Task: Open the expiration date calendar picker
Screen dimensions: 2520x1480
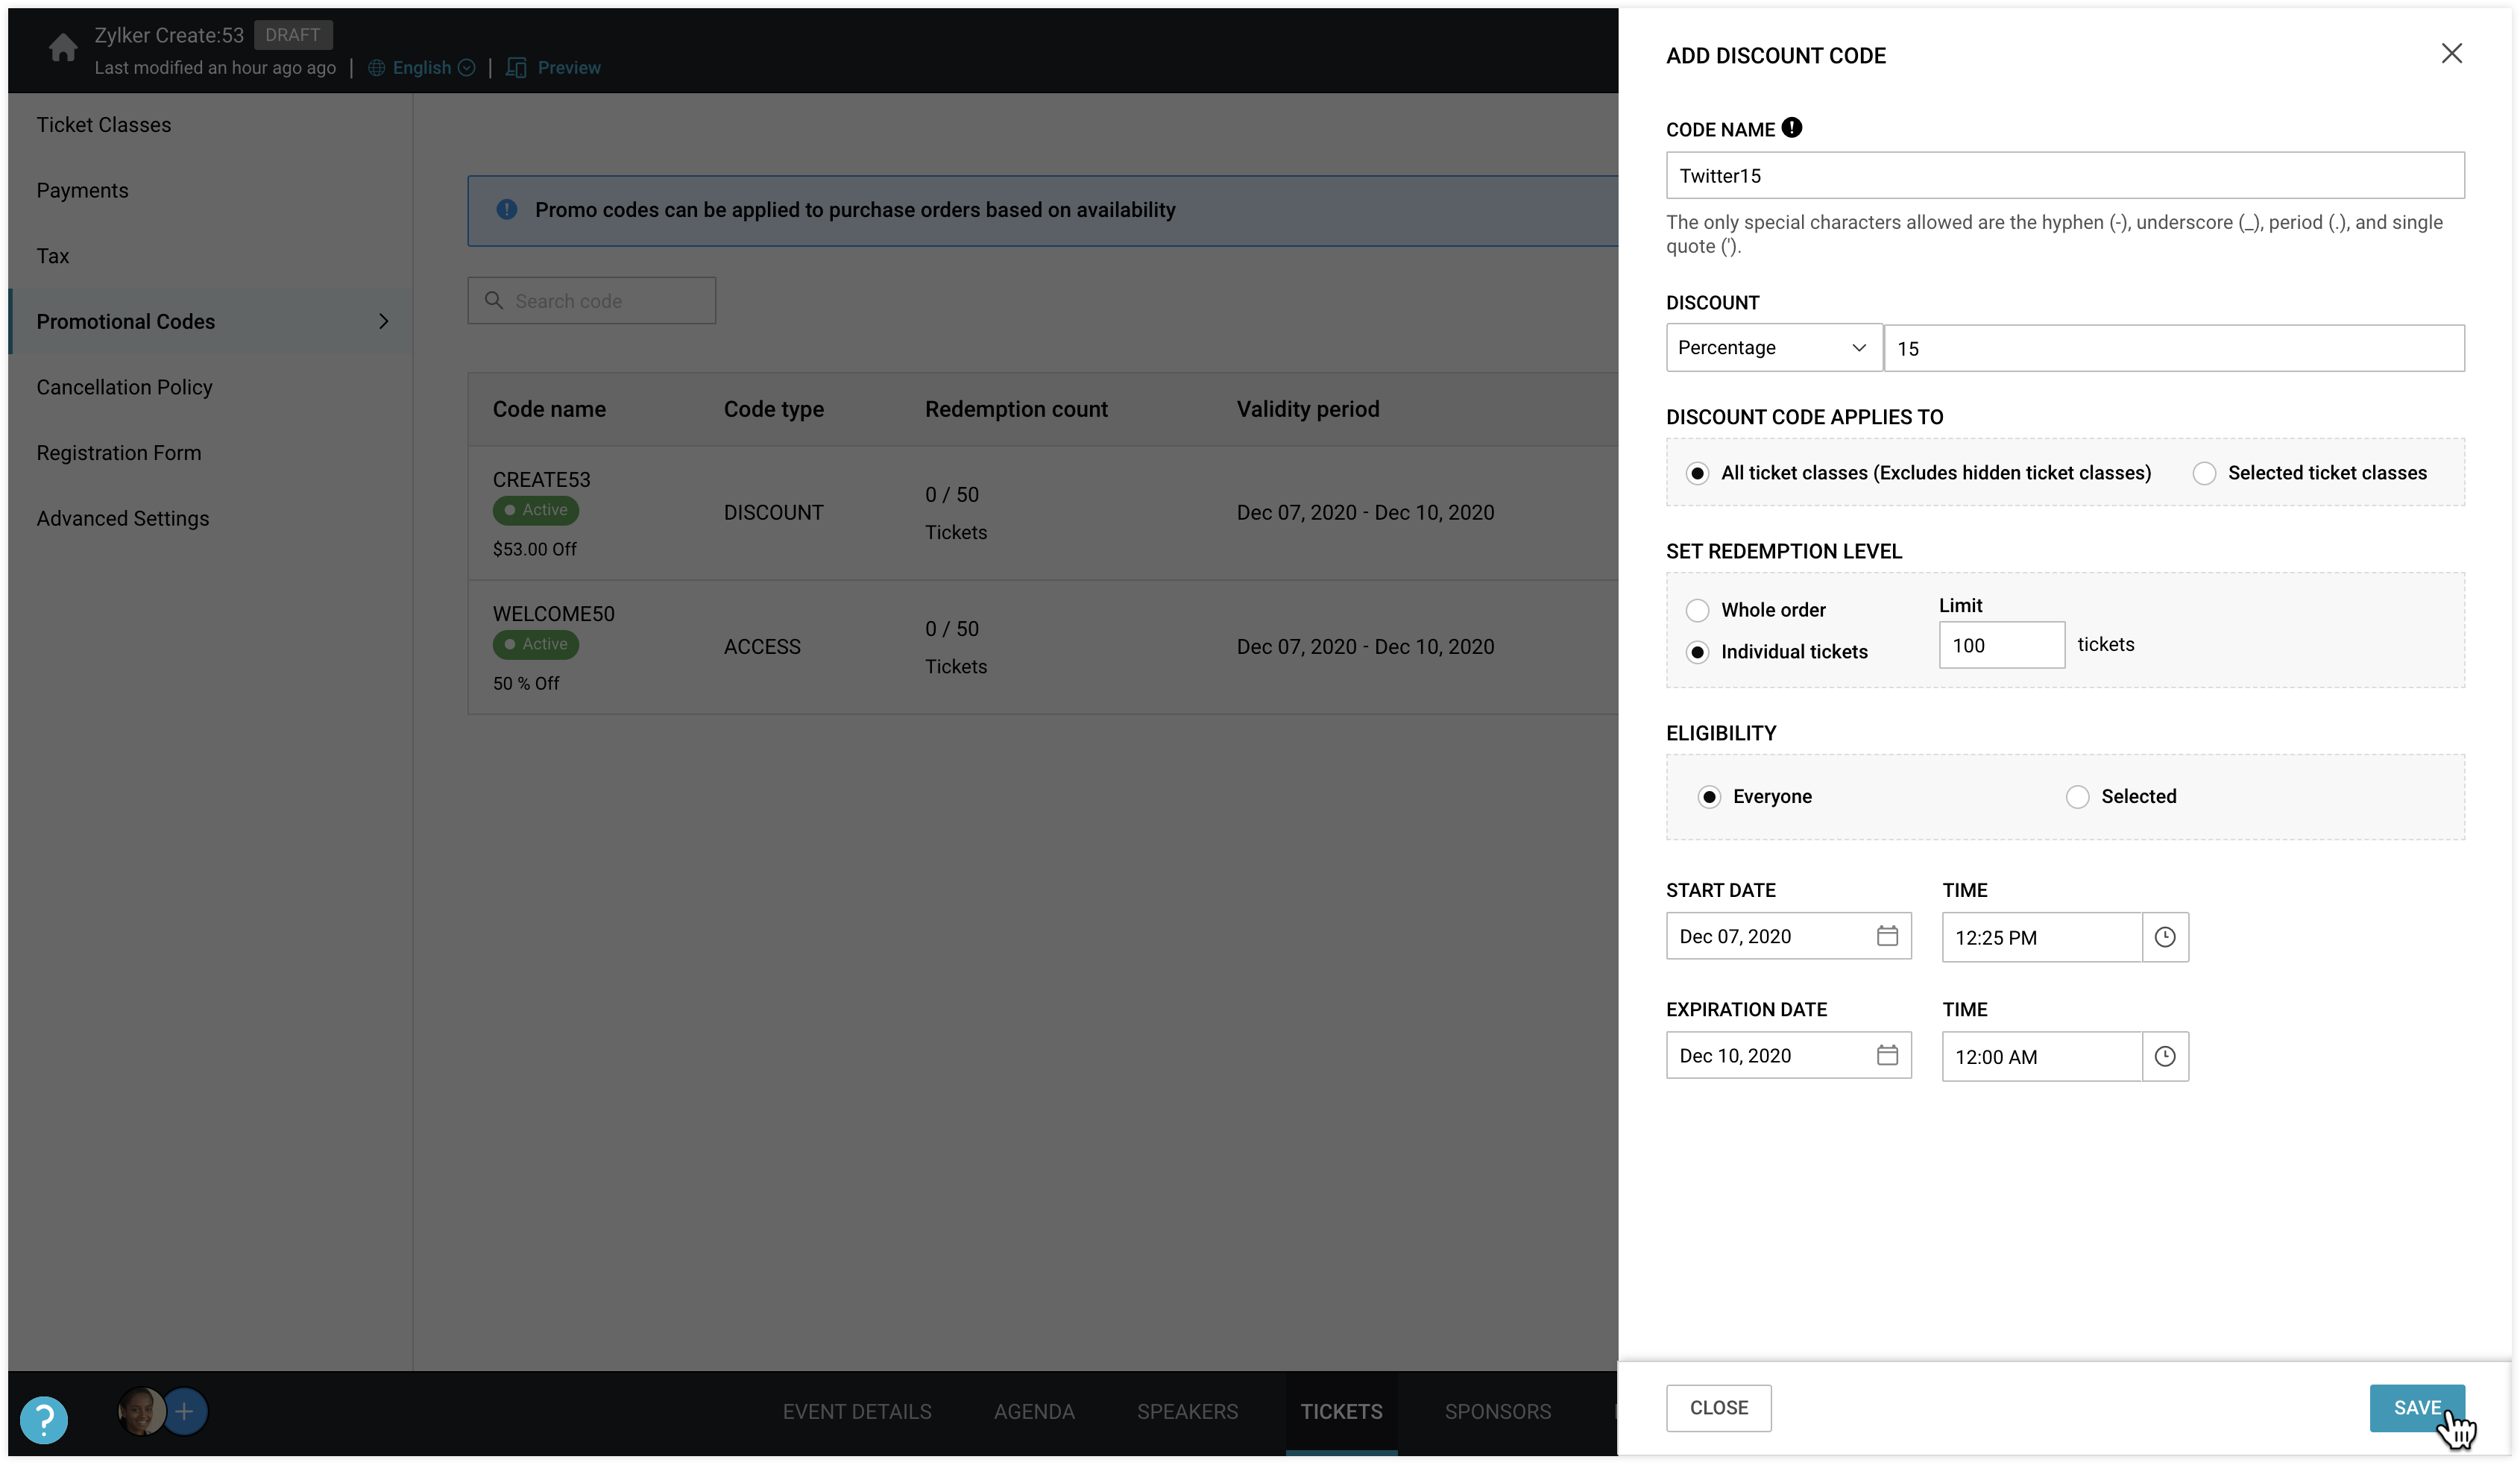Action: click(1887, 1055)
